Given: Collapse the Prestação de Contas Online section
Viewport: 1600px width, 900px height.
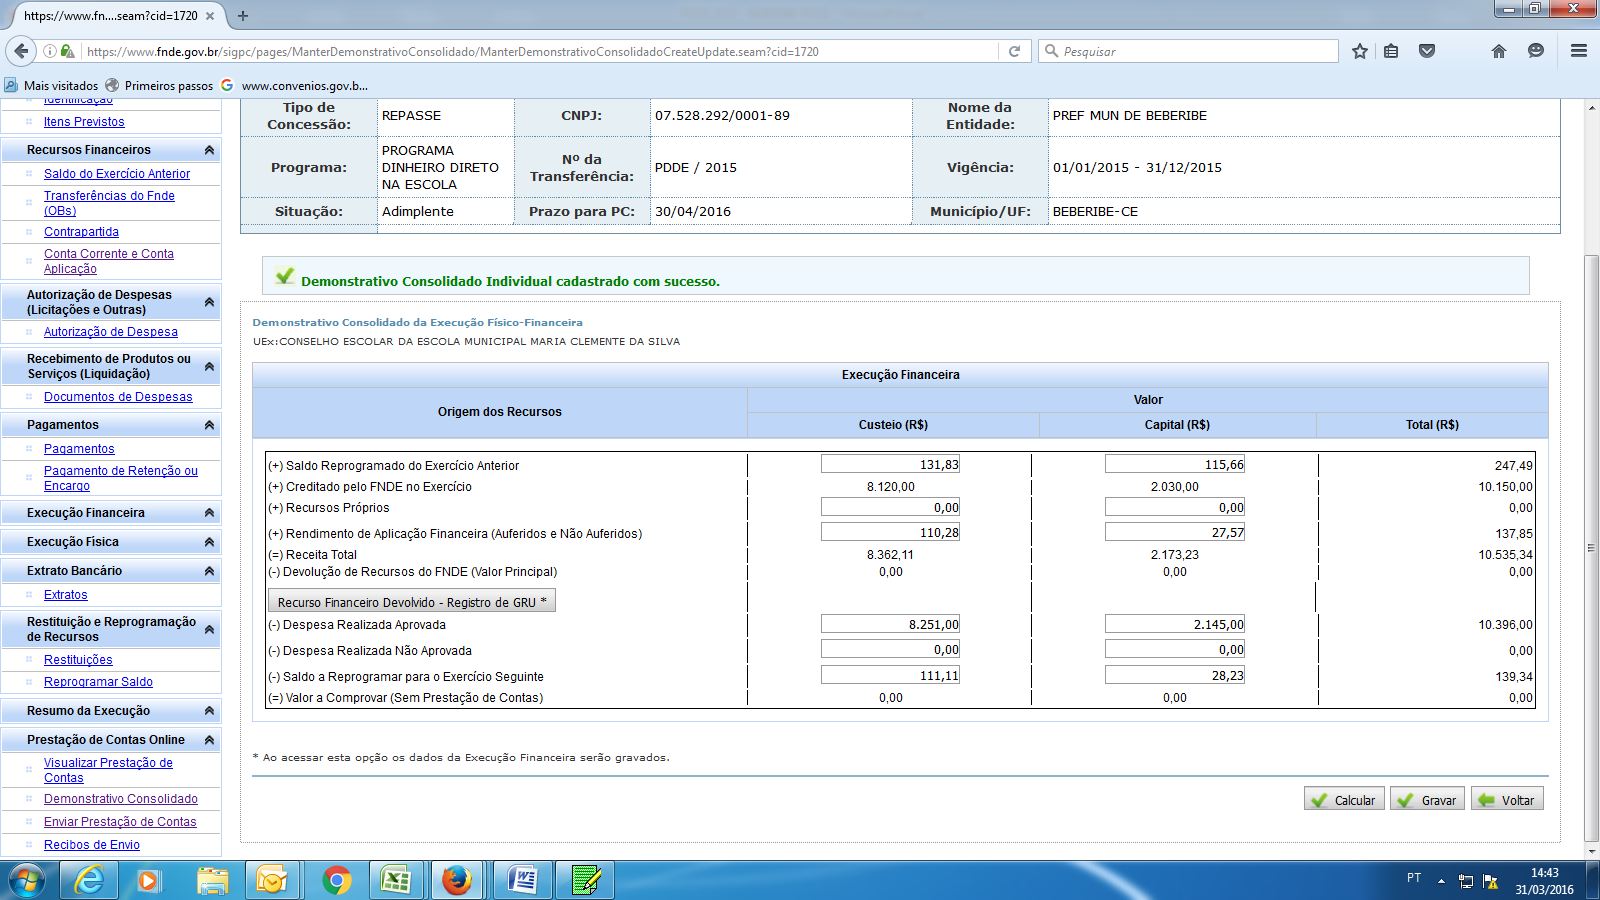Looking at the screenshot, I should point(209,740).
